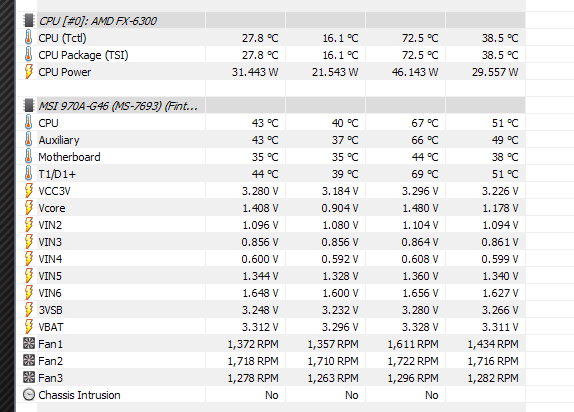Click the 'Fan2' label
574x412 pixels.
click(51, 361)
